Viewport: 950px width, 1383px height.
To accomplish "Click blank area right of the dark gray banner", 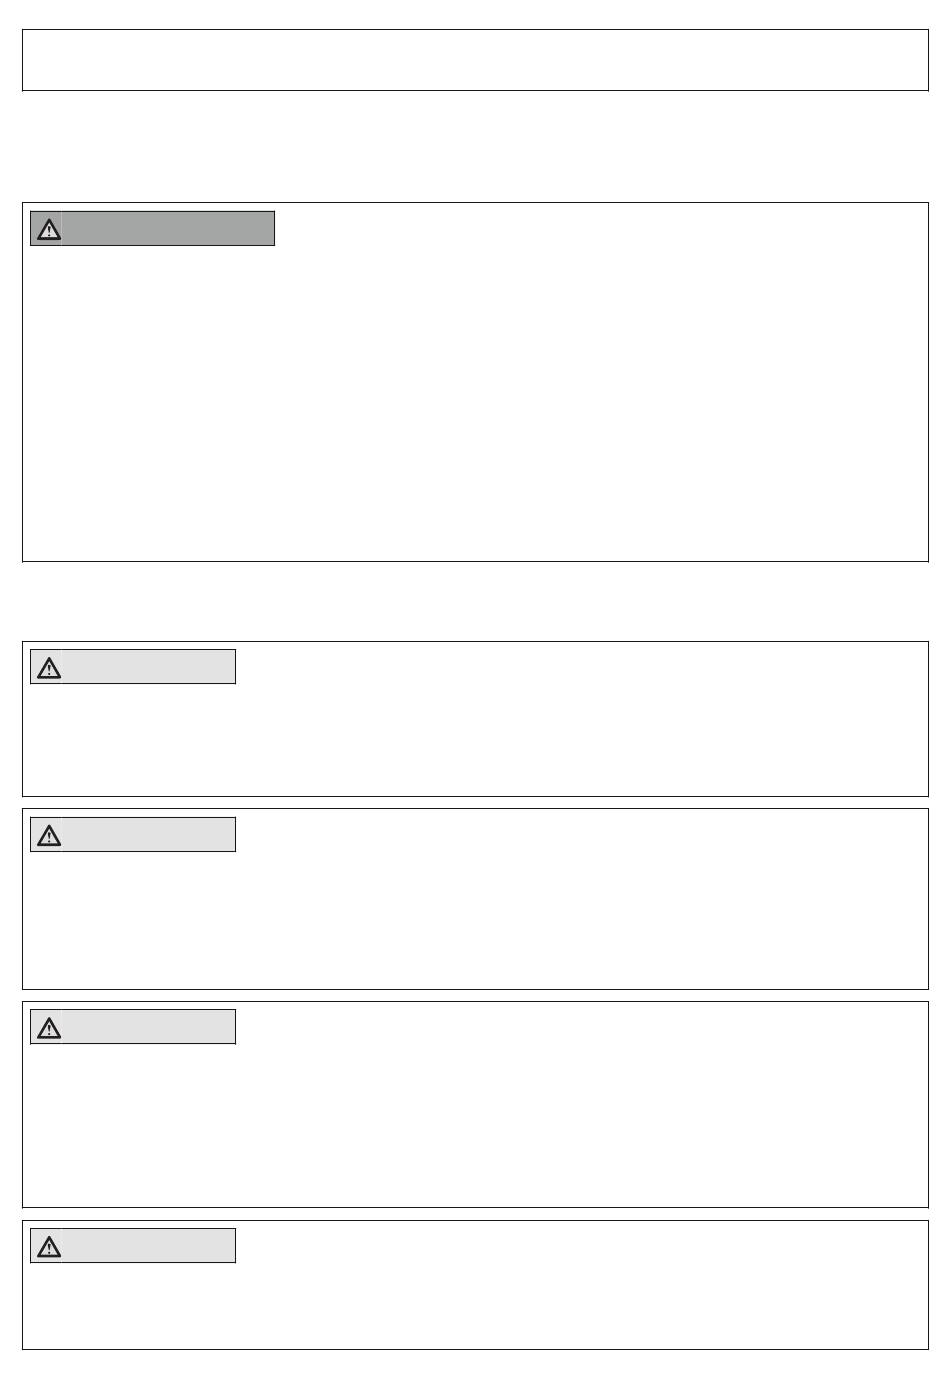I will 600,229.
